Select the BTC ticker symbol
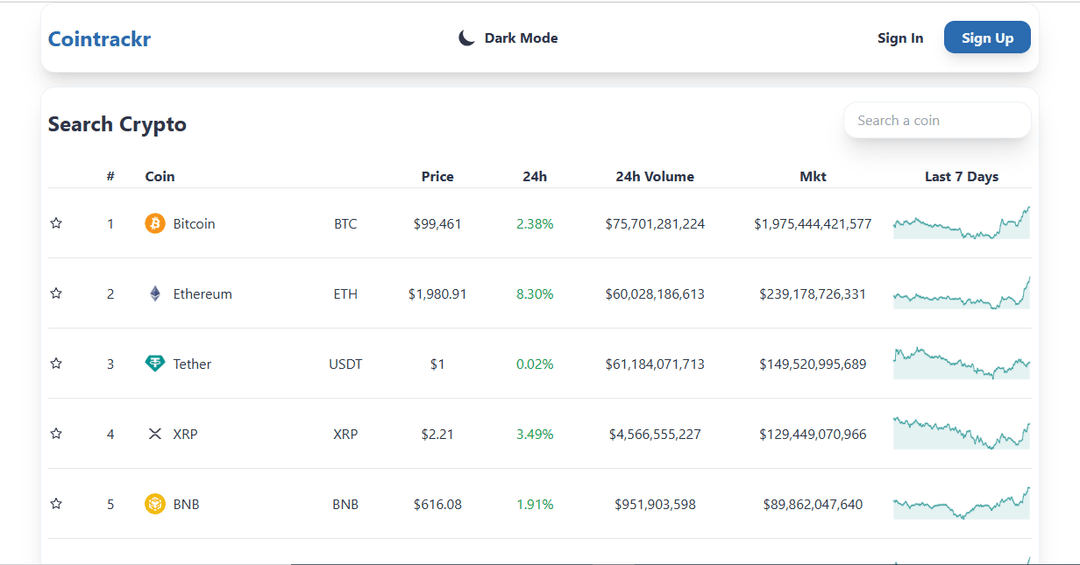The image size is (1080, 565). [x=346, y=224]
